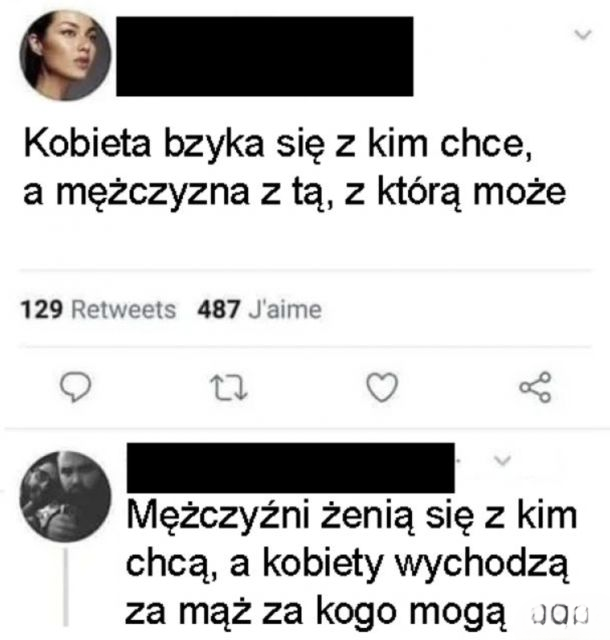Open the reply author's blacked-out name

click(291, 468)
